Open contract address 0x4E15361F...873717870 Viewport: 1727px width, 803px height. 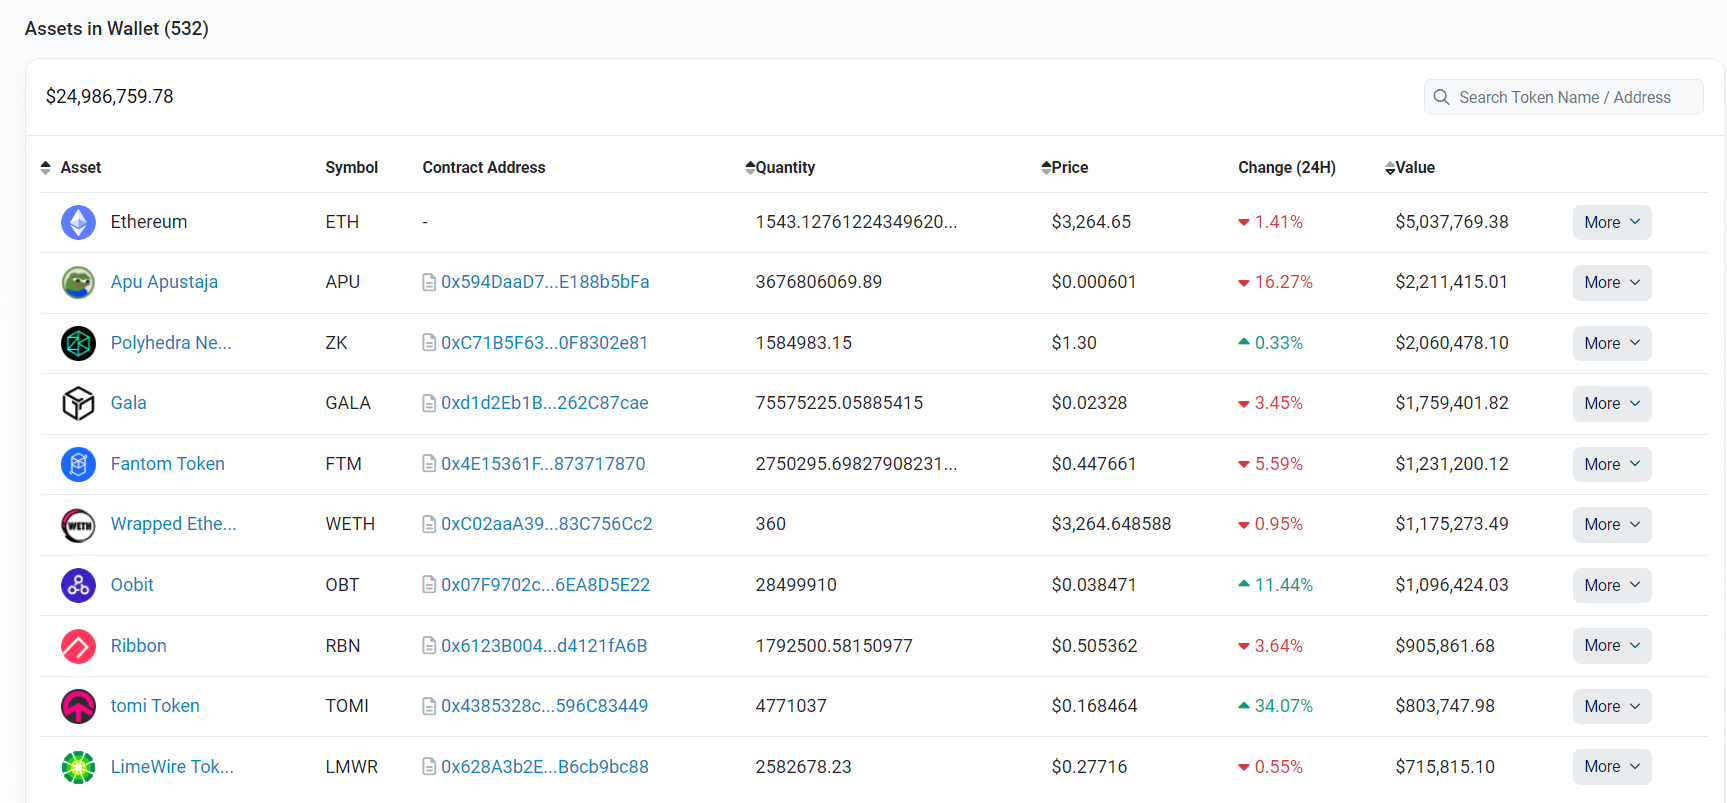click(543, 464)
